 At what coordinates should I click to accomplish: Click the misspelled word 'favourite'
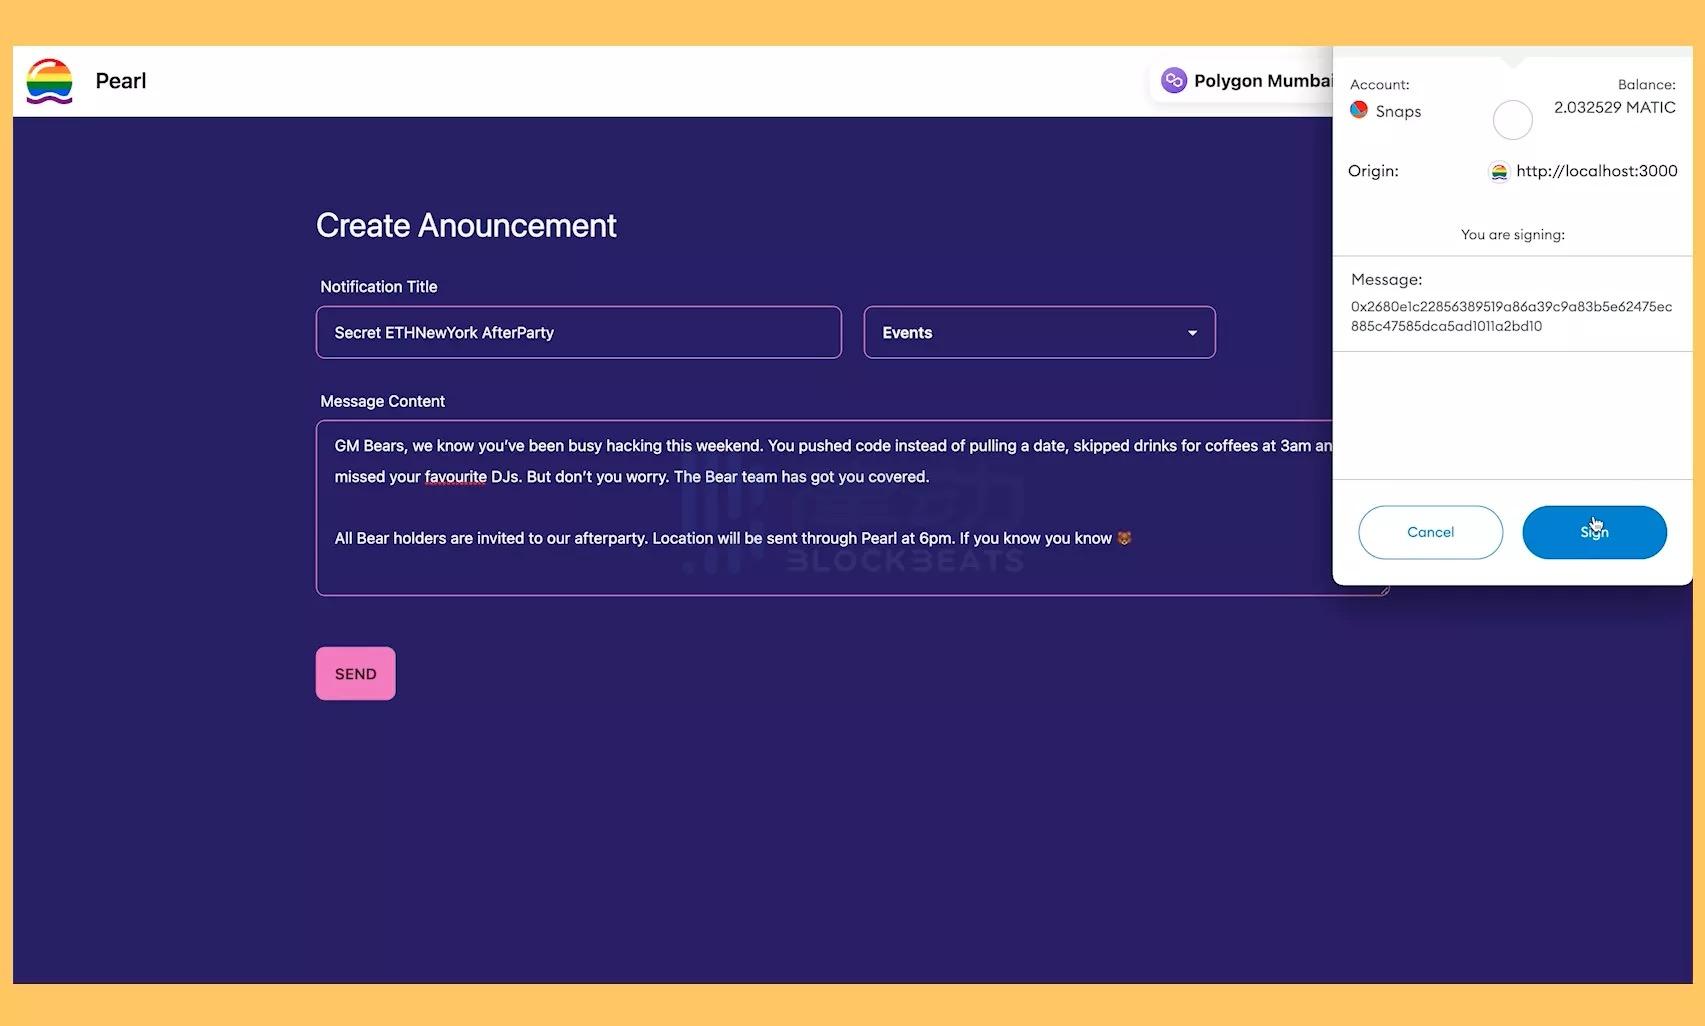click(x=455, y=477)
